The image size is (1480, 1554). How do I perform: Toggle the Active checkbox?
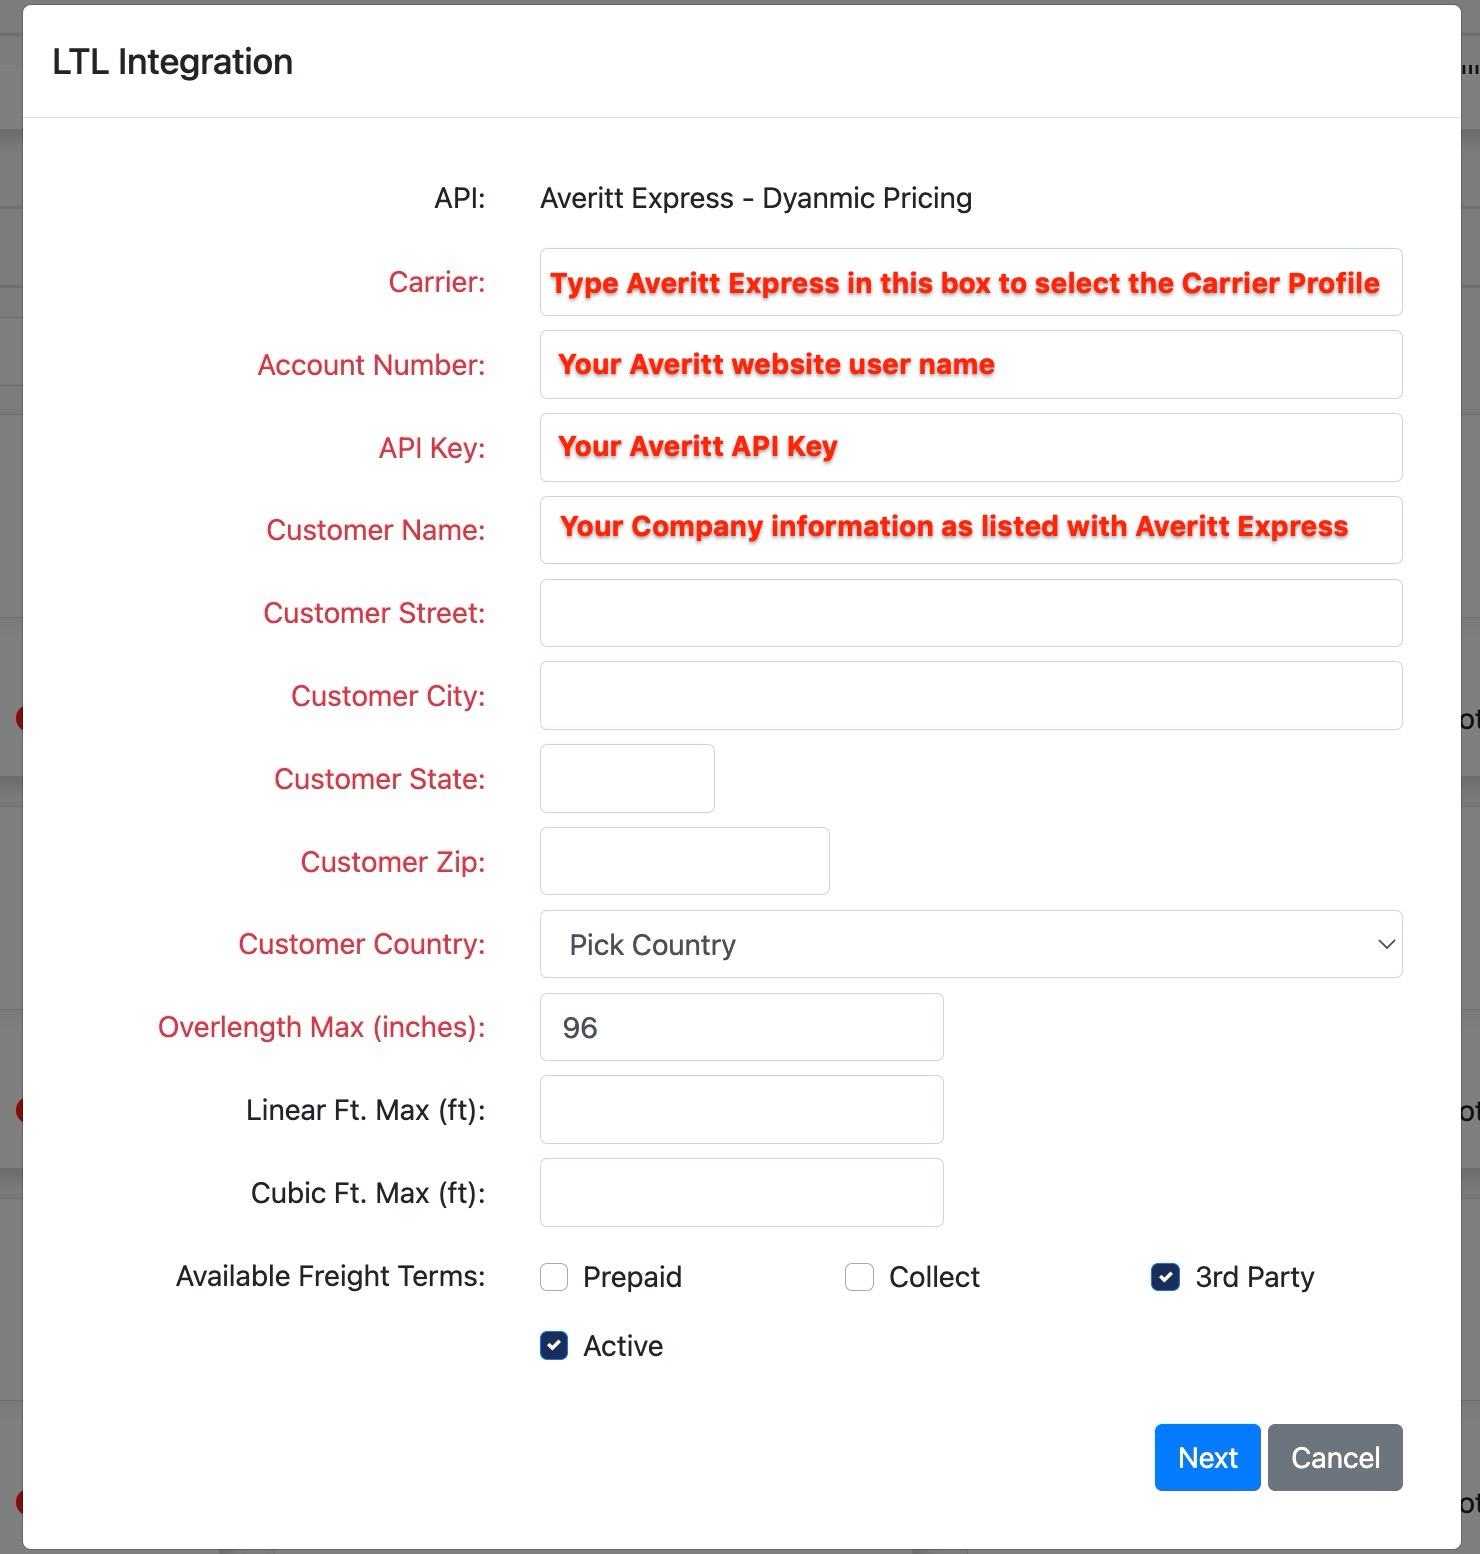point(554,1346)
